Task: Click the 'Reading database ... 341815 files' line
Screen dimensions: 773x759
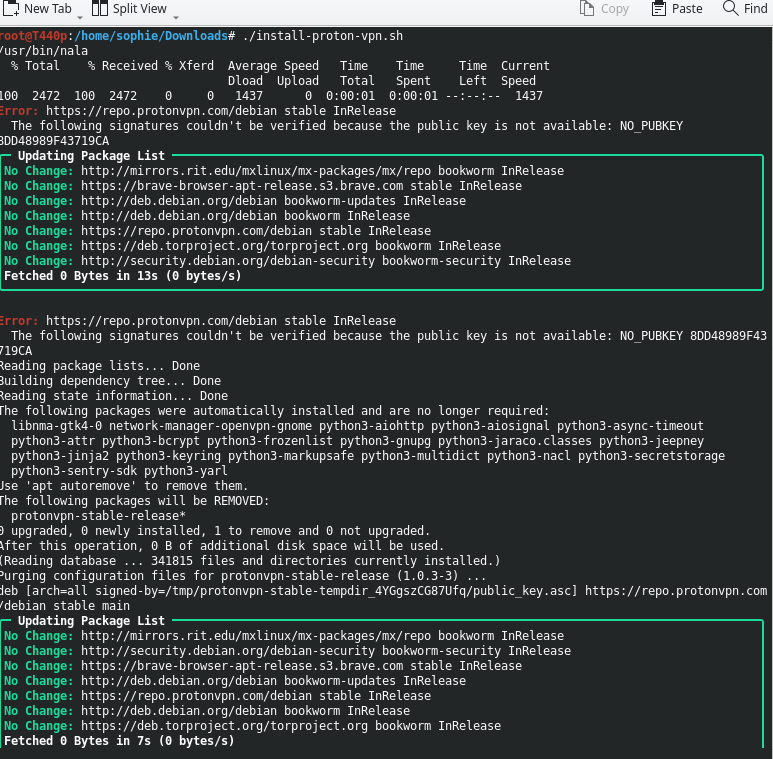Action: (250, 561)
